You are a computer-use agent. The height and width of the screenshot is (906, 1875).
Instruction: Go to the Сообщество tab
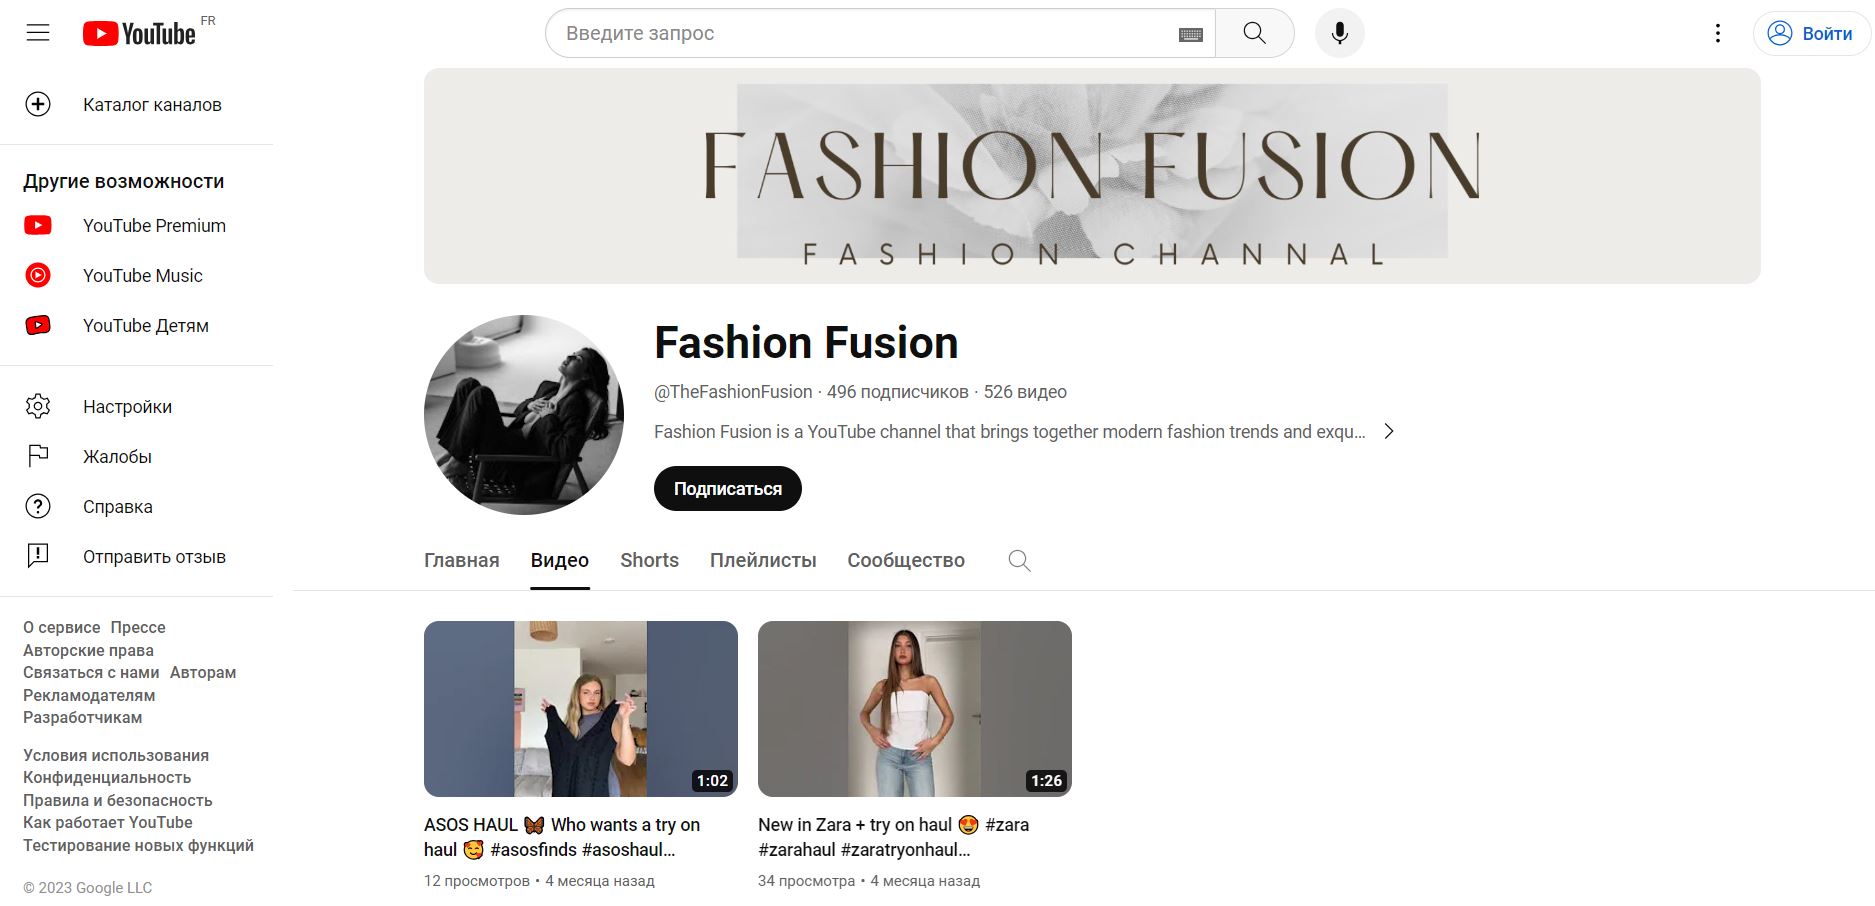click(905, 561)
